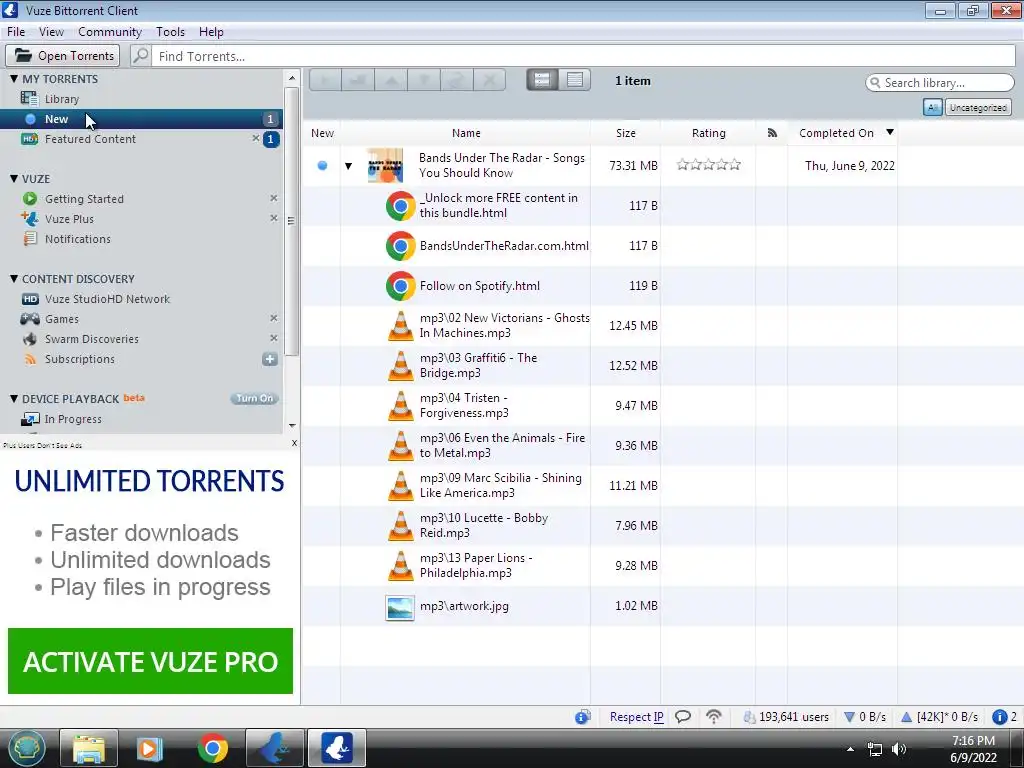Click the Find Torrents magnifier icon
Screen dimensions: 1024x768
click(140, 56)
